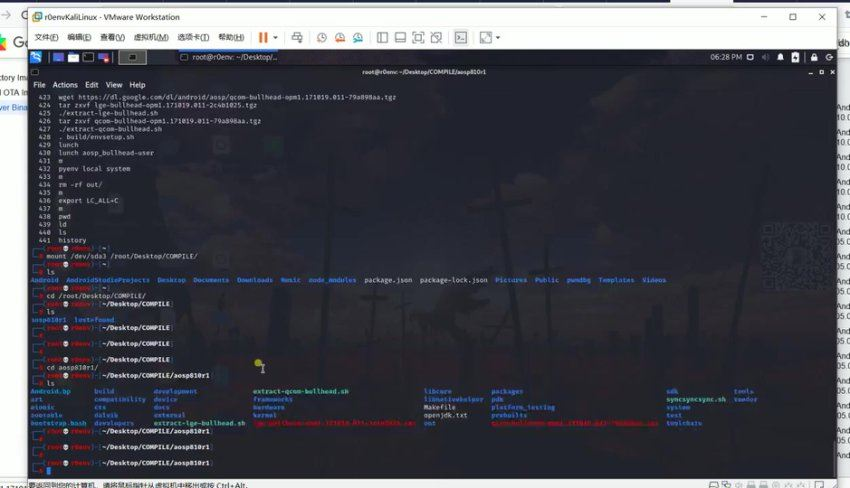Screen dimensions: 850x488
Task: Toggle Unity mode icon in VMware toolbar
Action: (436, 37)
